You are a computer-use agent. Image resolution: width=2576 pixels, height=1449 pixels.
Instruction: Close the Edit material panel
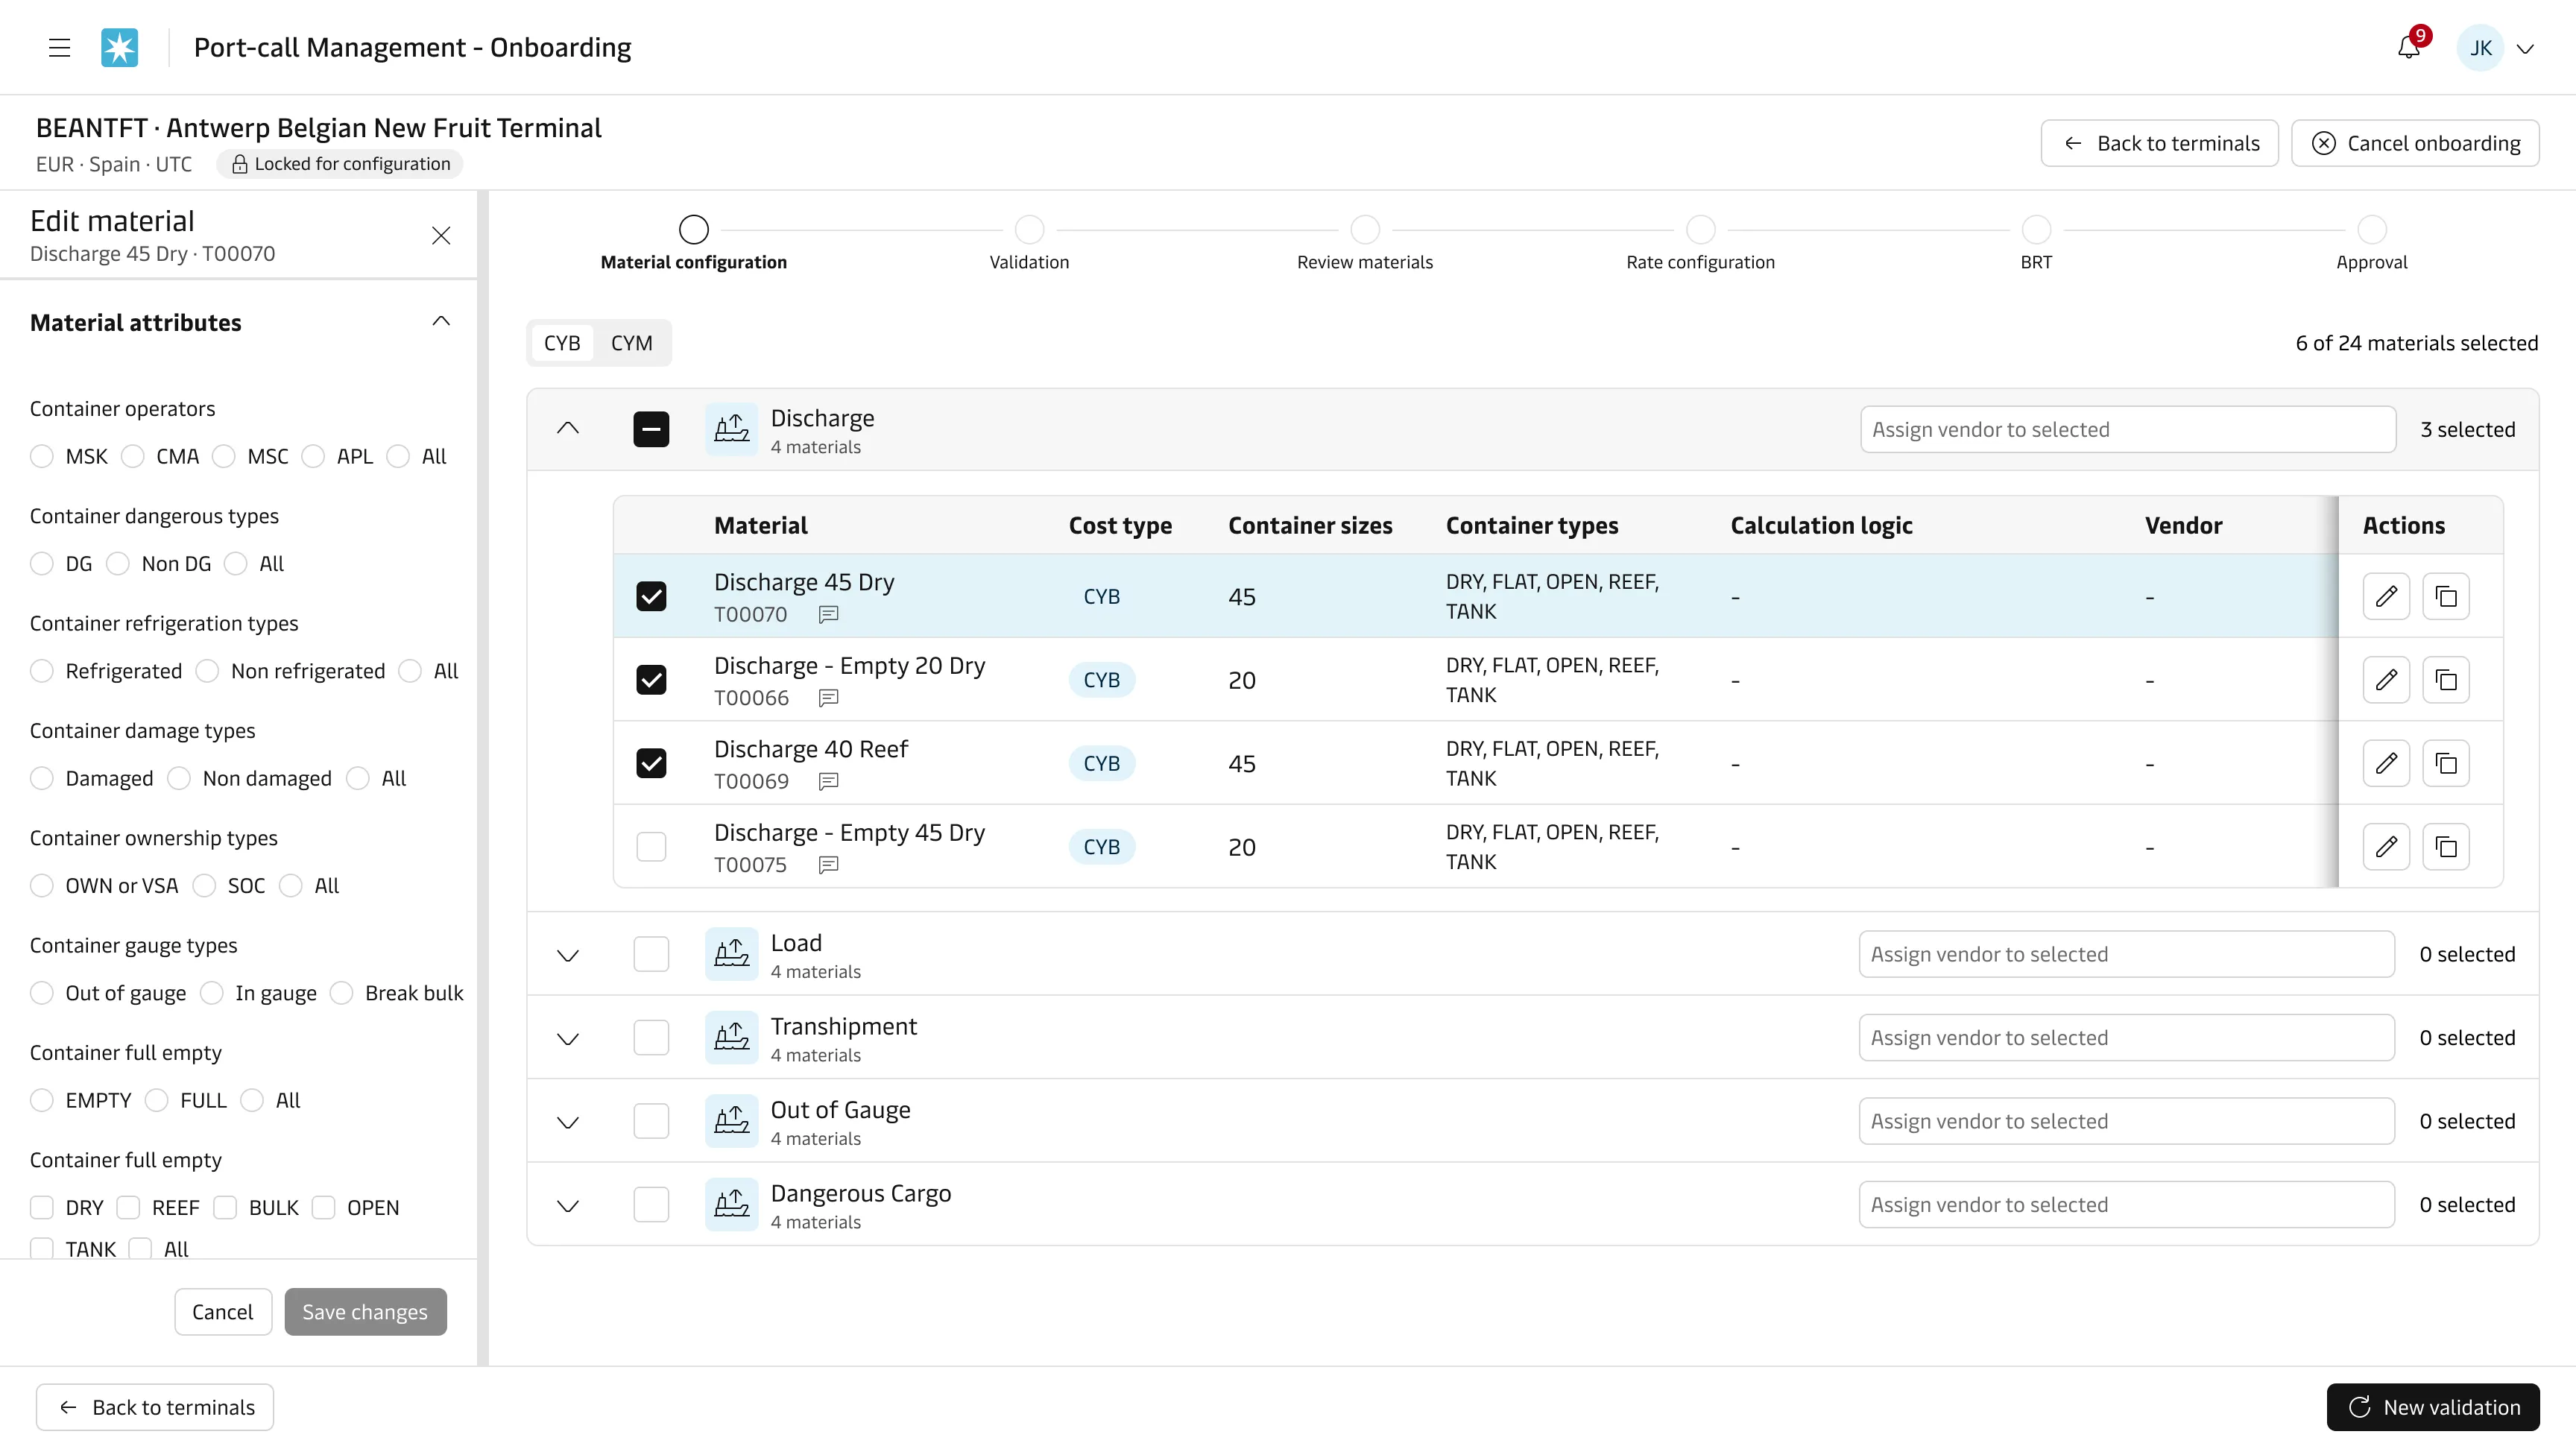(441, 236)
